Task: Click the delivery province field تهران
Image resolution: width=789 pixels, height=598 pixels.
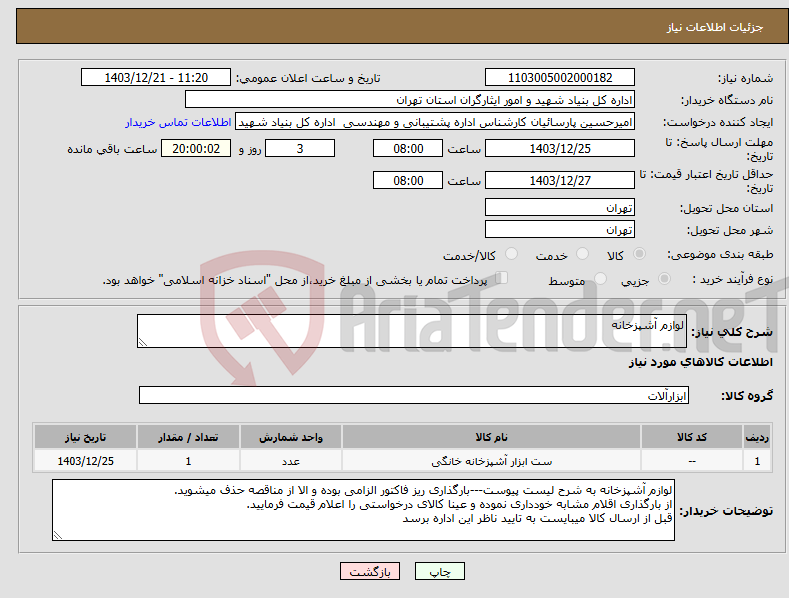Action: pos(560,207)
